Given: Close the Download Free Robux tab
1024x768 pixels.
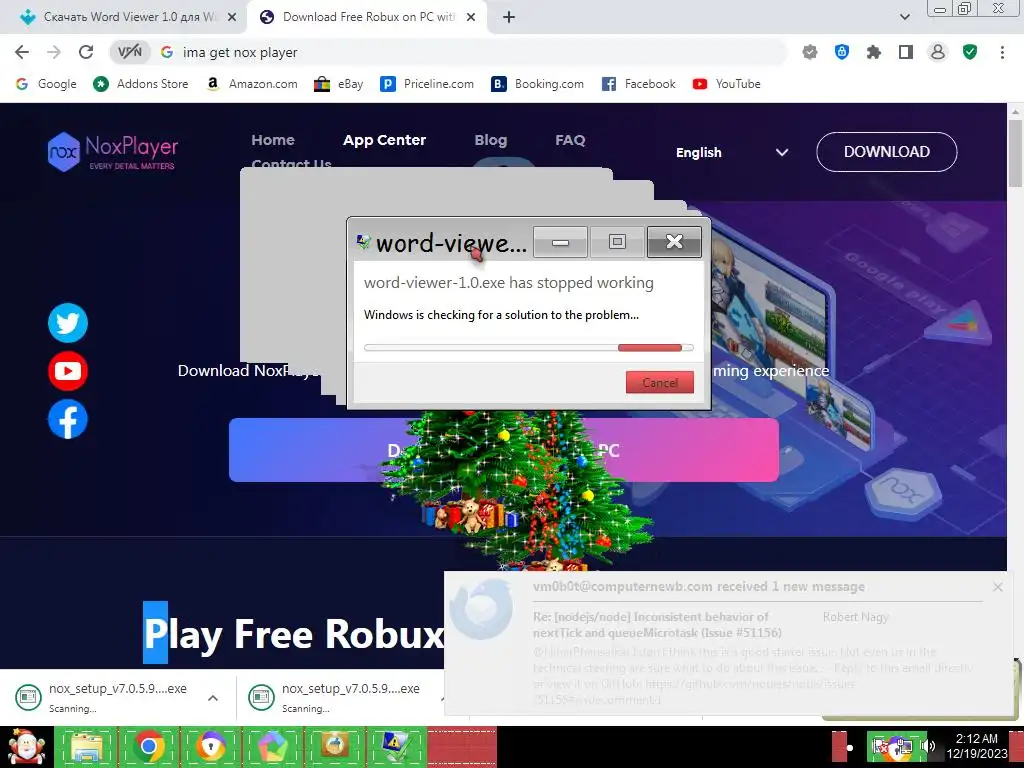Looking at the screenshot, I should (x=471, y=18).
